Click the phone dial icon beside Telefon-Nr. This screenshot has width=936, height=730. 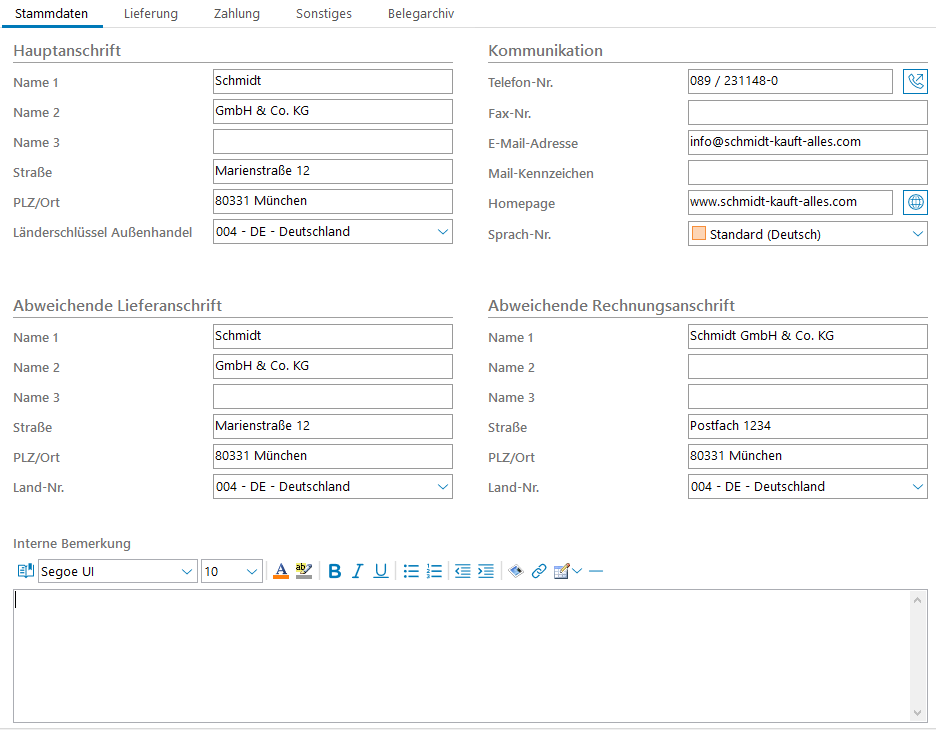pos(914,82)
